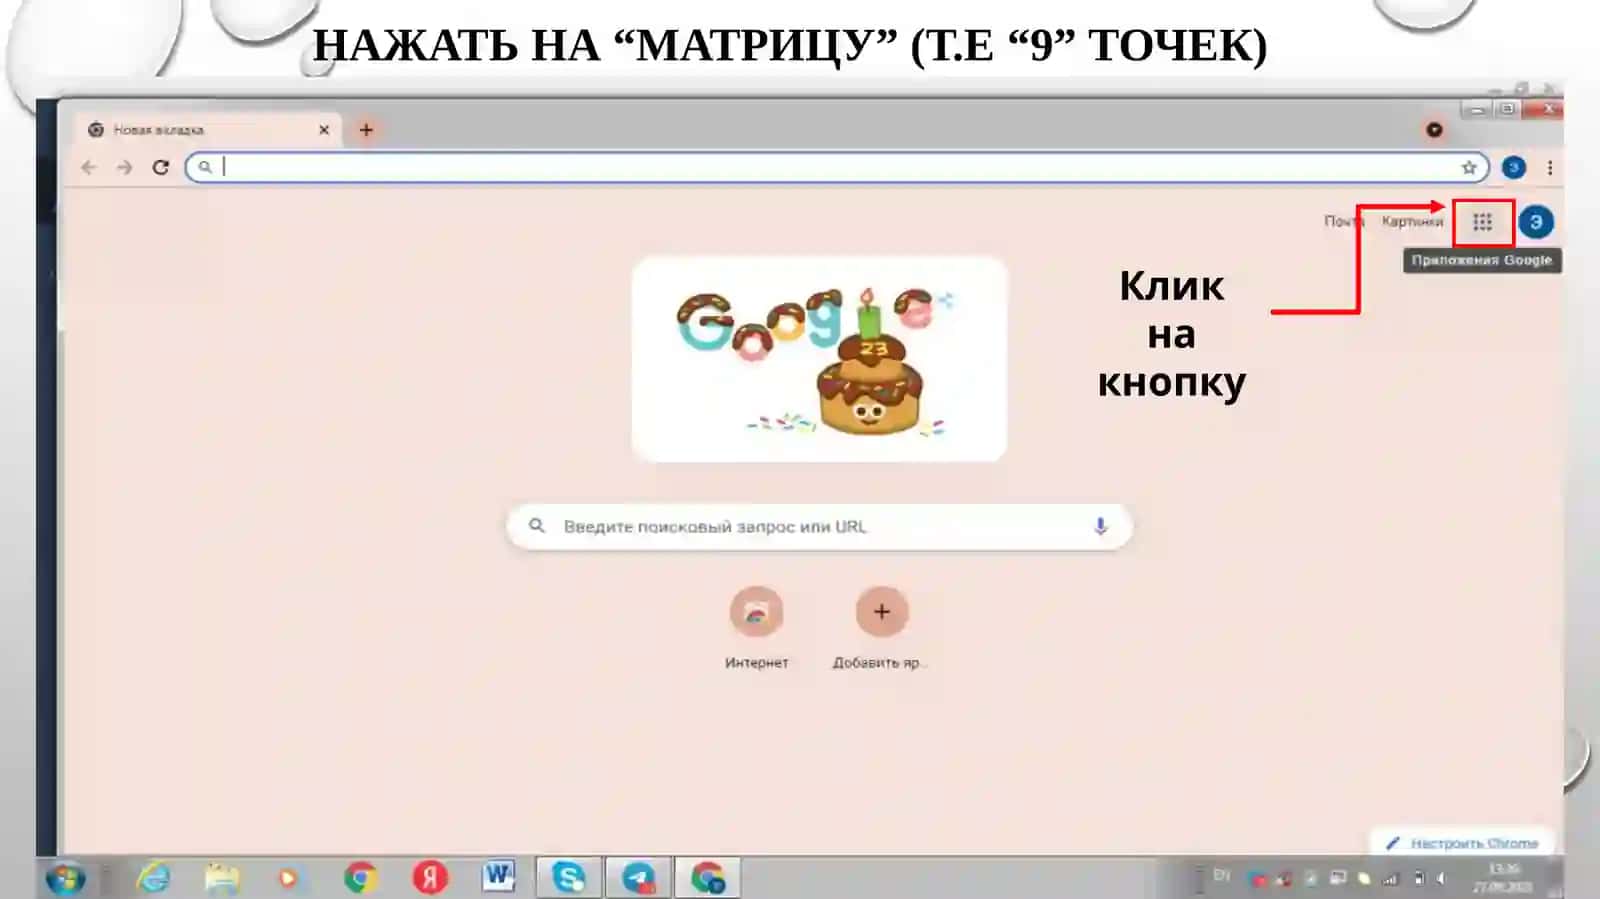Go forward to next page
The width and height of the screenshot is (1600, 899).
[x=124, y=167]
